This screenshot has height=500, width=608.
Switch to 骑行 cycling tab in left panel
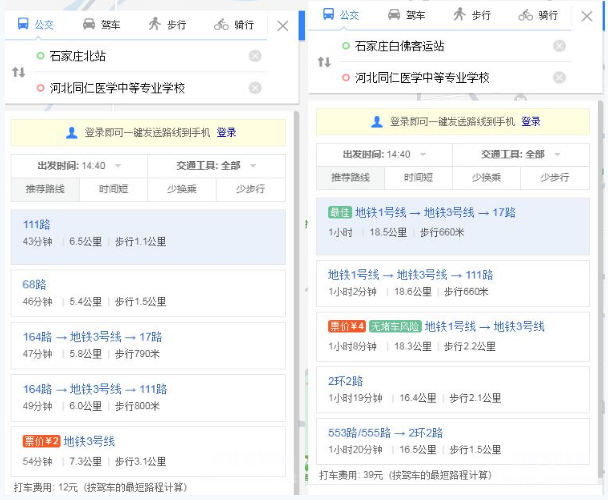point(234,25)
